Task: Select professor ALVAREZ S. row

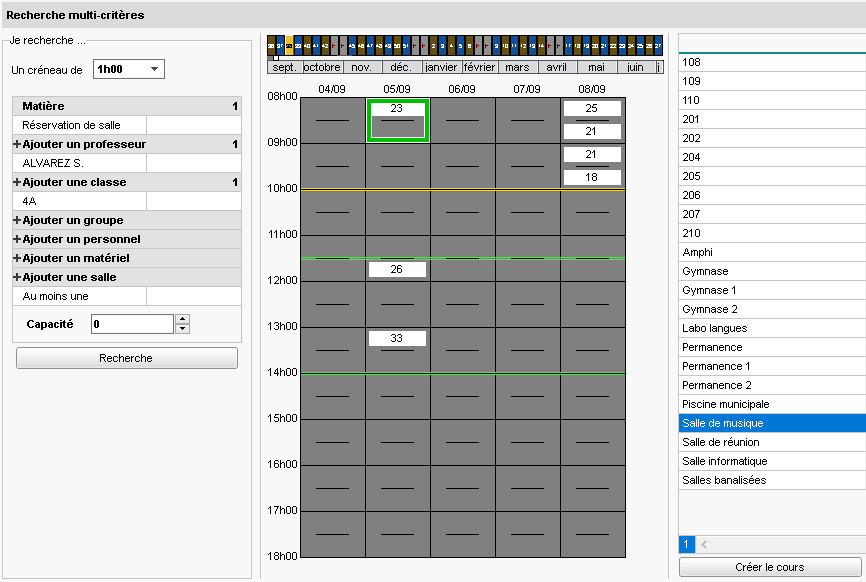Action: coord(127,163)
